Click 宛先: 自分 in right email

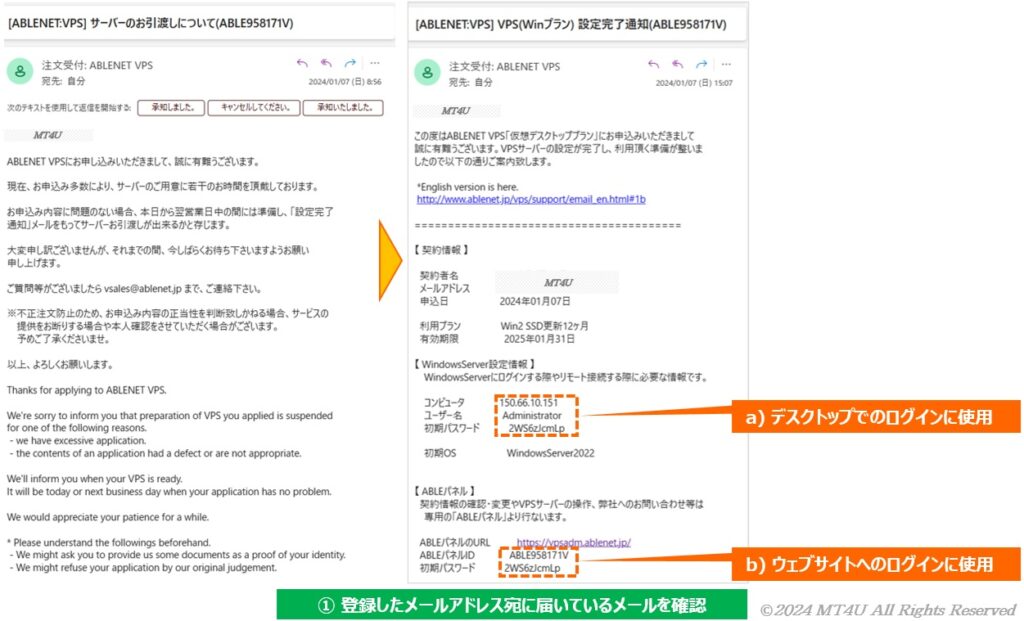coord(471,82)
